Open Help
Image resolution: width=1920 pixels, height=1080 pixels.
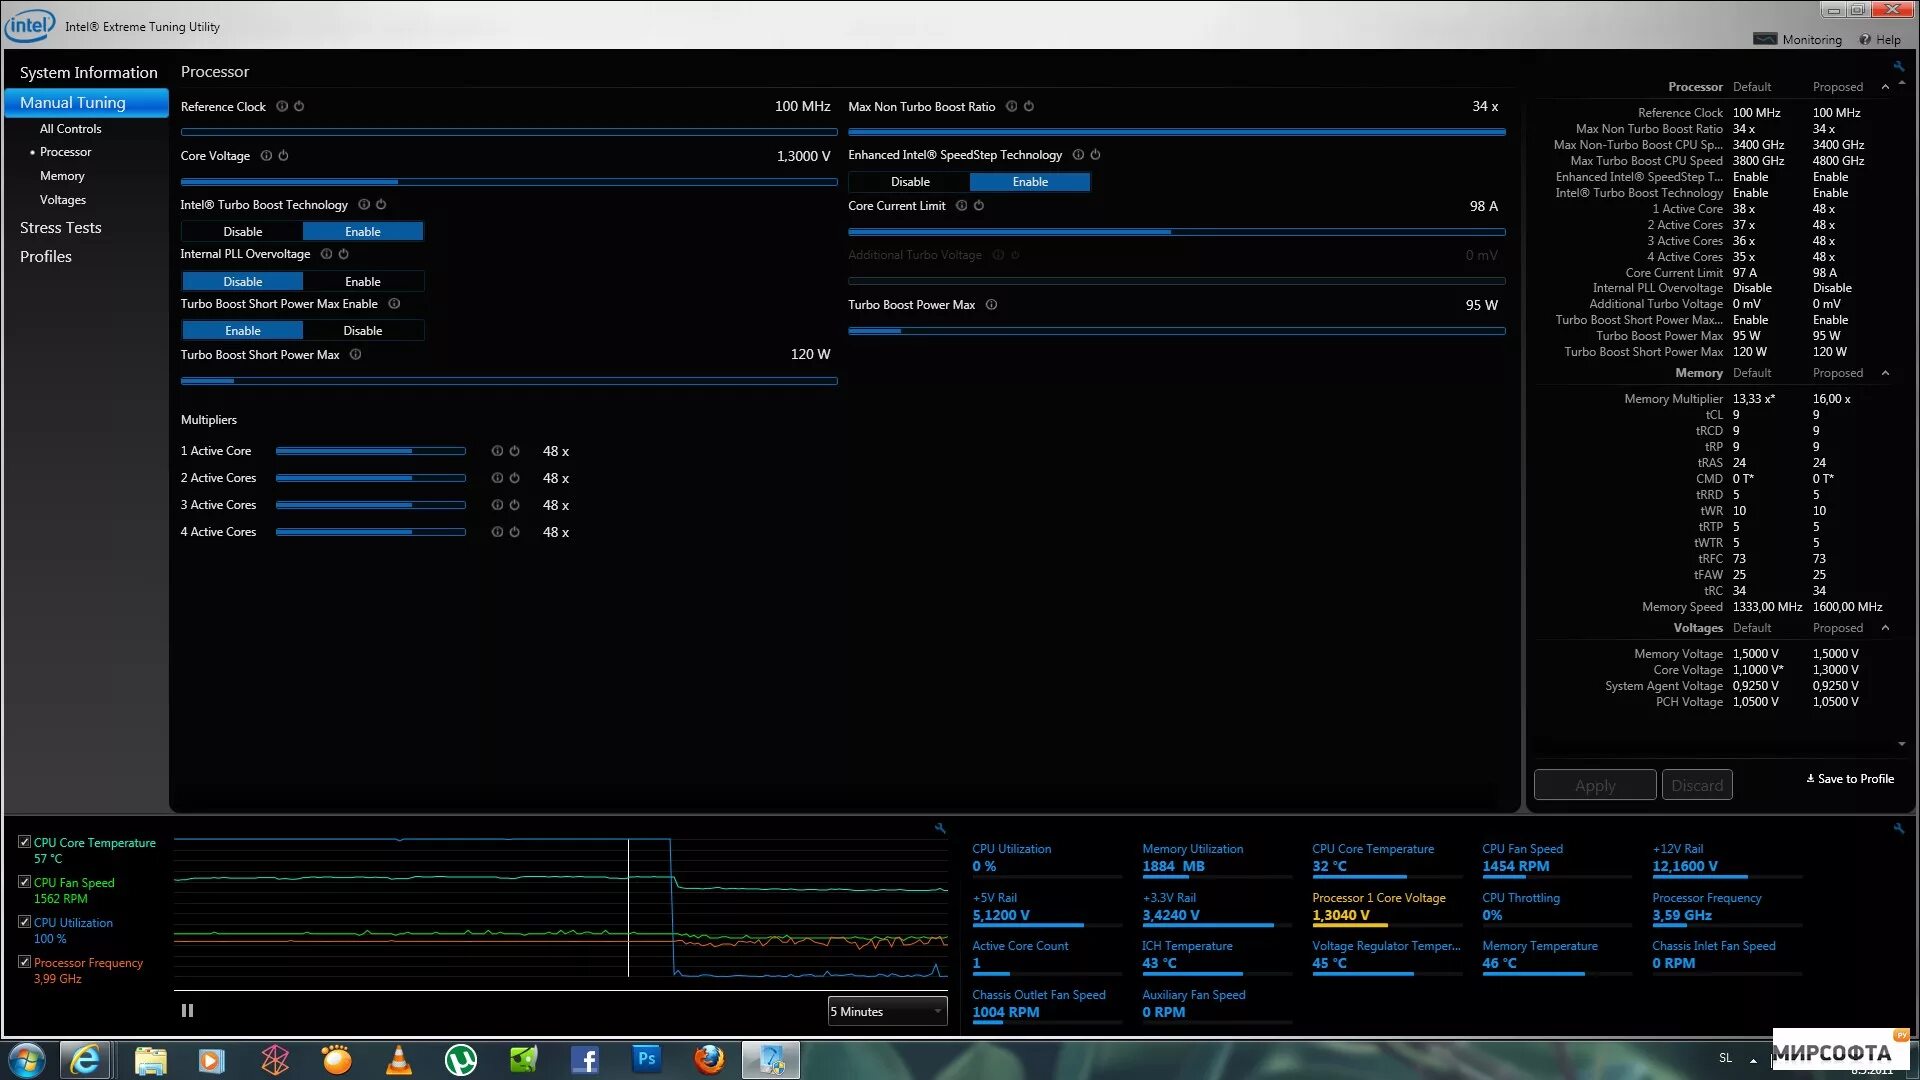(x=1880, y=40)
